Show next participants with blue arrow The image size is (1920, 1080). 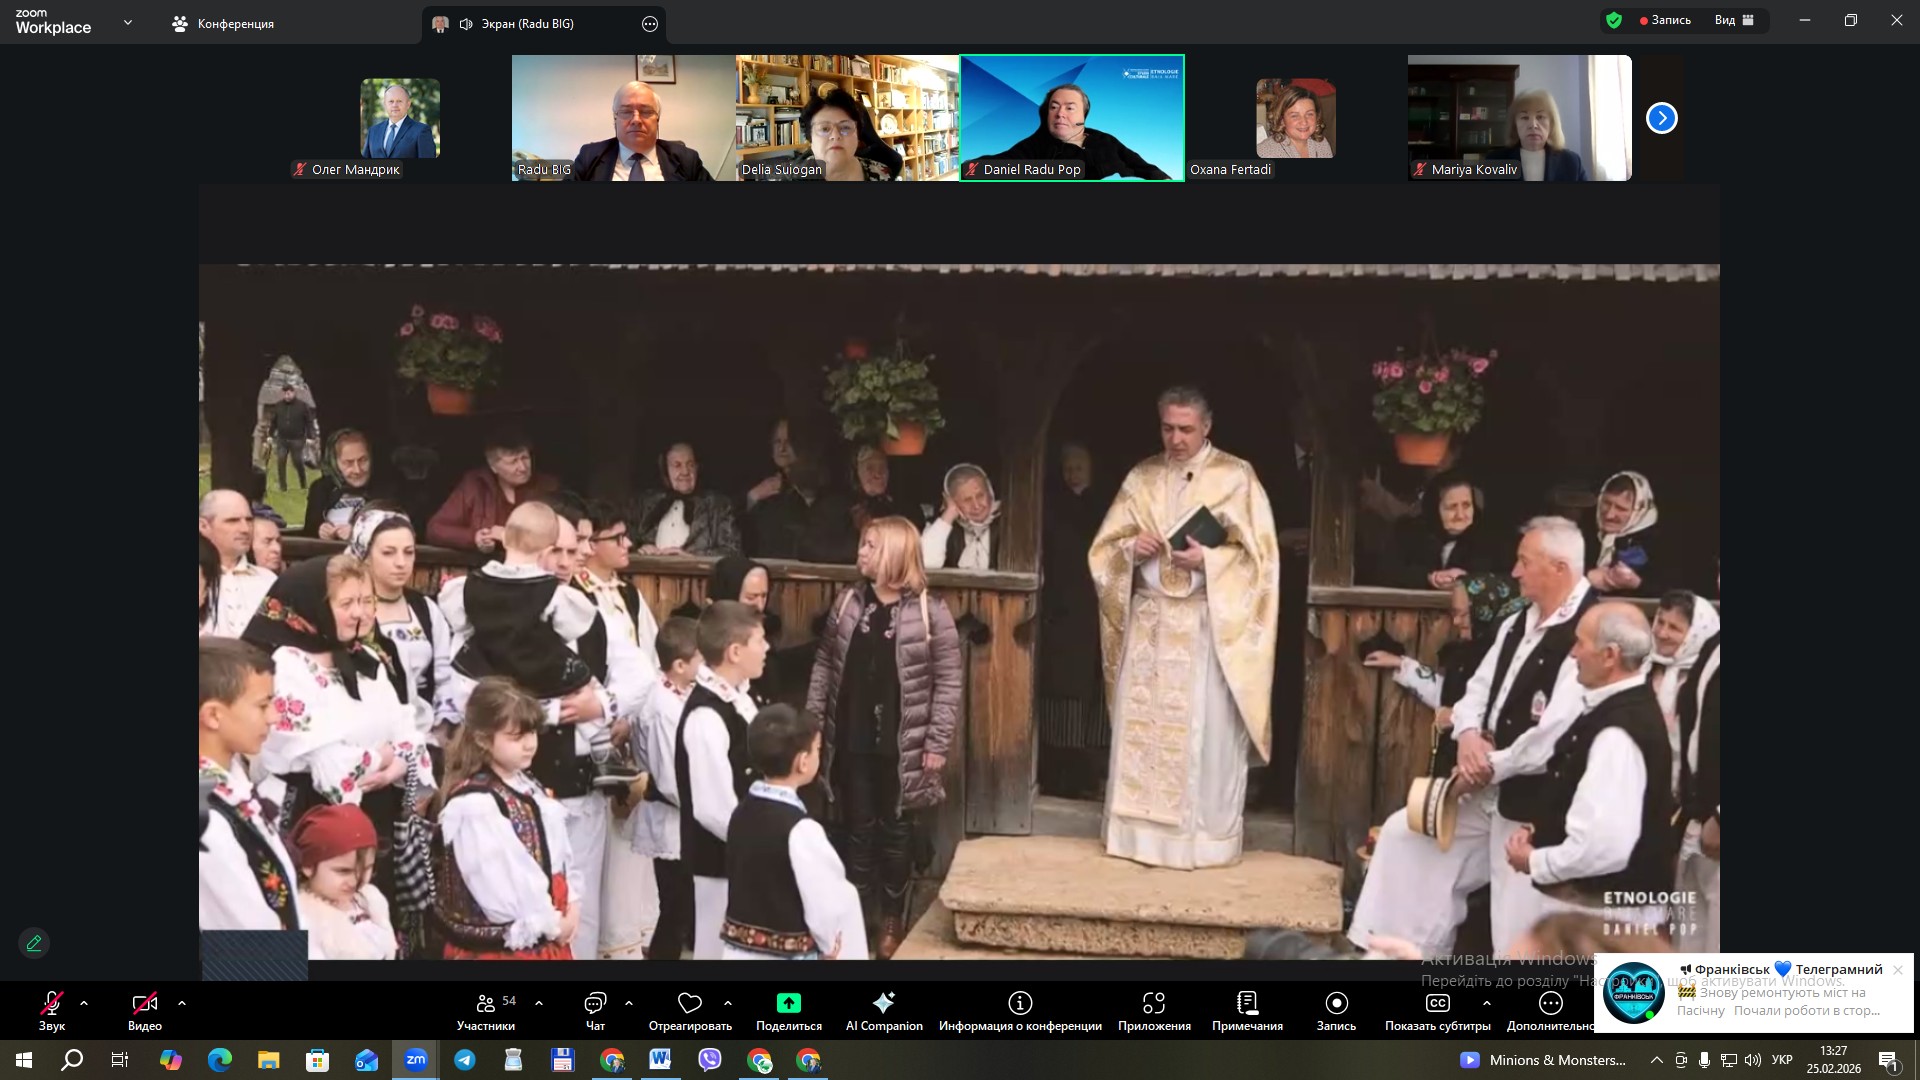pos(1661,118)
